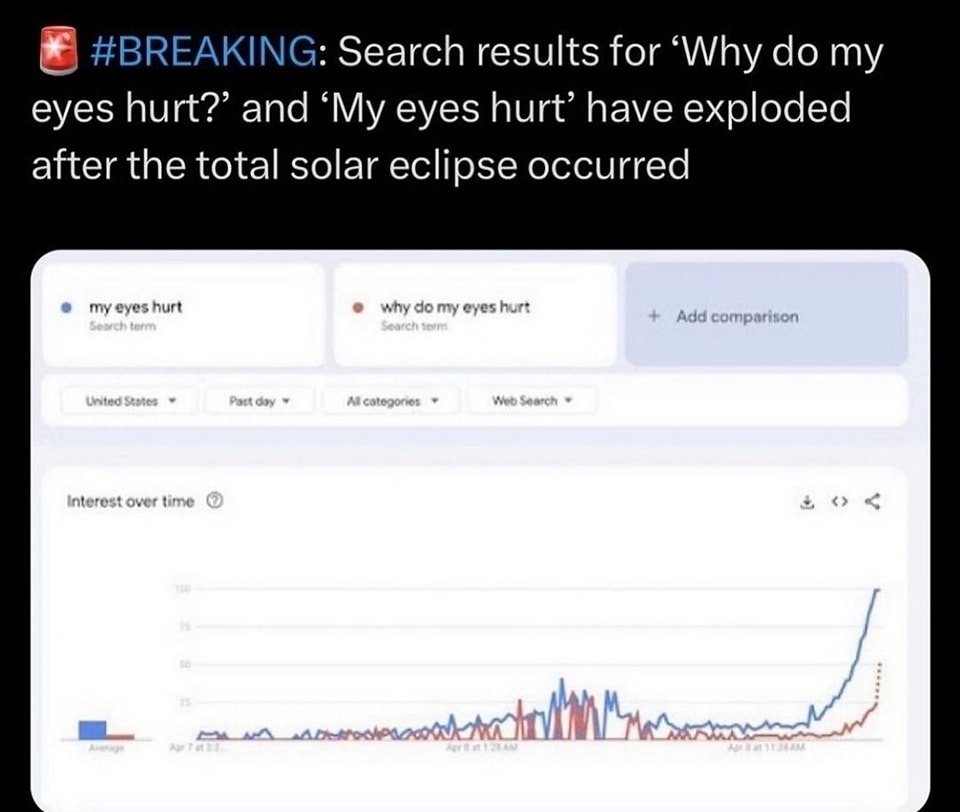Click the share chart icon
960x812 pixels.
tap(872, 502)
